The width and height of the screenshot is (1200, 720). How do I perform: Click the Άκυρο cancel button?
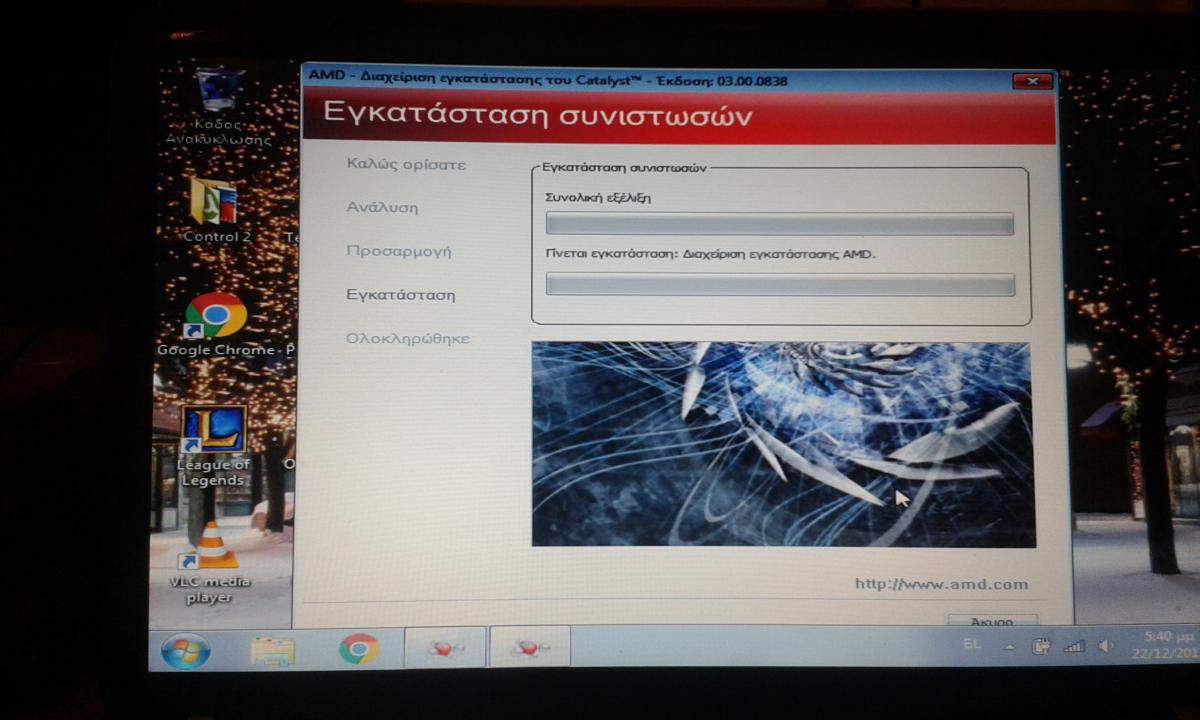tap(992, 621)
